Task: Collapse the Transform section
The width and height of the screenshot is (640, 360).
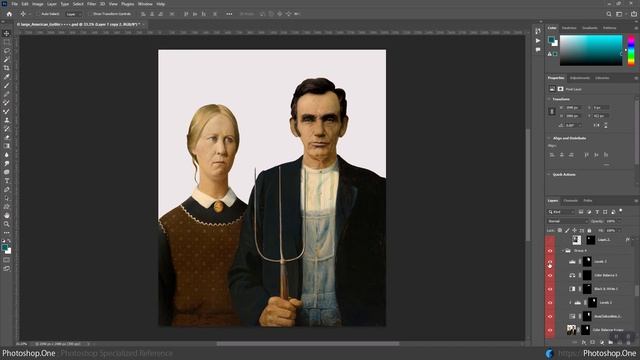Action: [x=549, y=99]
